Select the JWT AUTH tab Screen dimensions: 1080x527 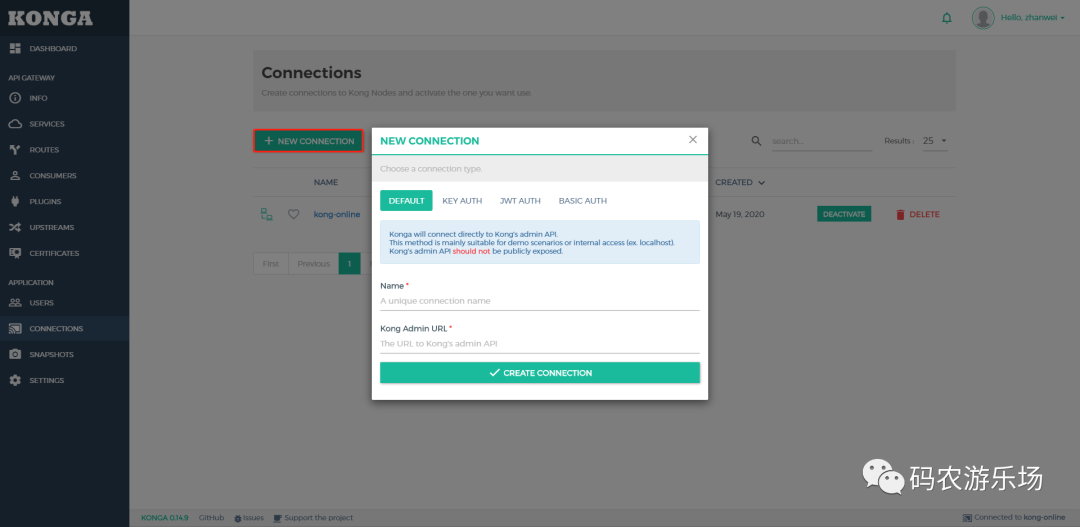pyautogui.click(x=520, y=201)
